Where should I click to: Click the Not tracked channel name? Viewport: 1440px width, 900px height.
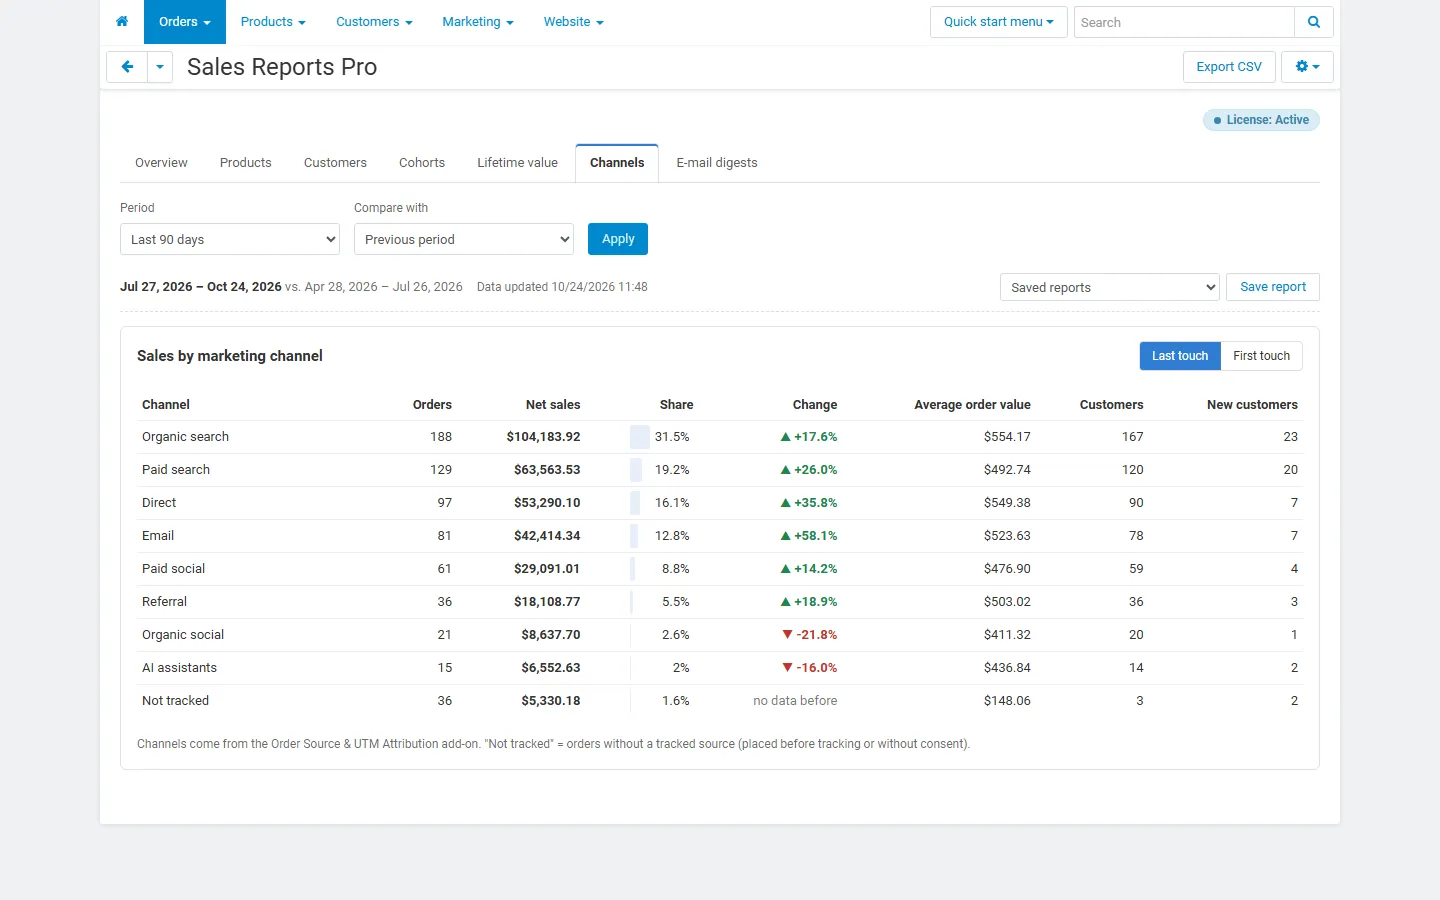tap(175, 701)
